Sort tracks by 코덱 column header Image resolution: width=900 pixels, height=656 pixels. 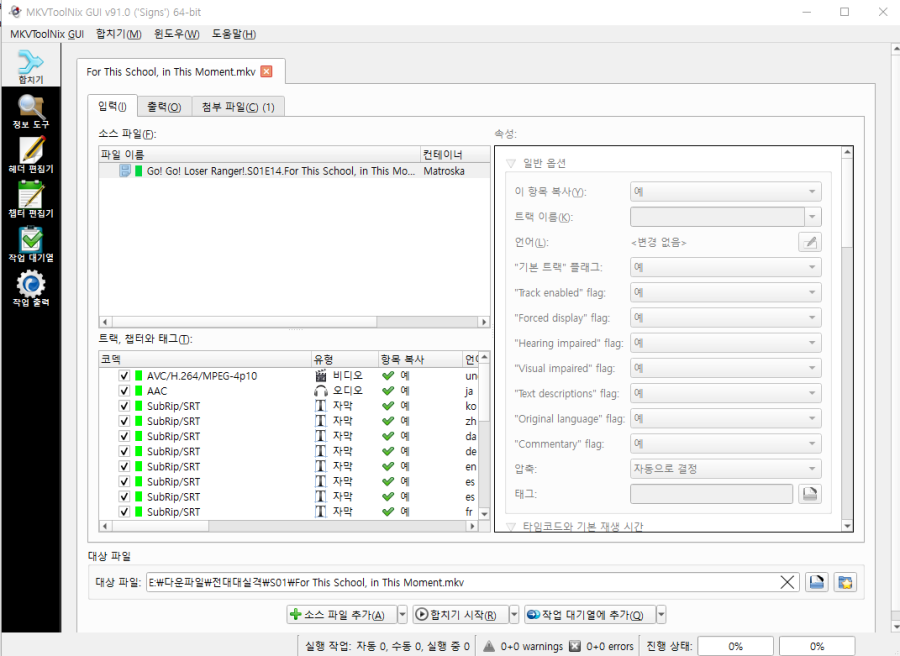(x=205, y=359)
